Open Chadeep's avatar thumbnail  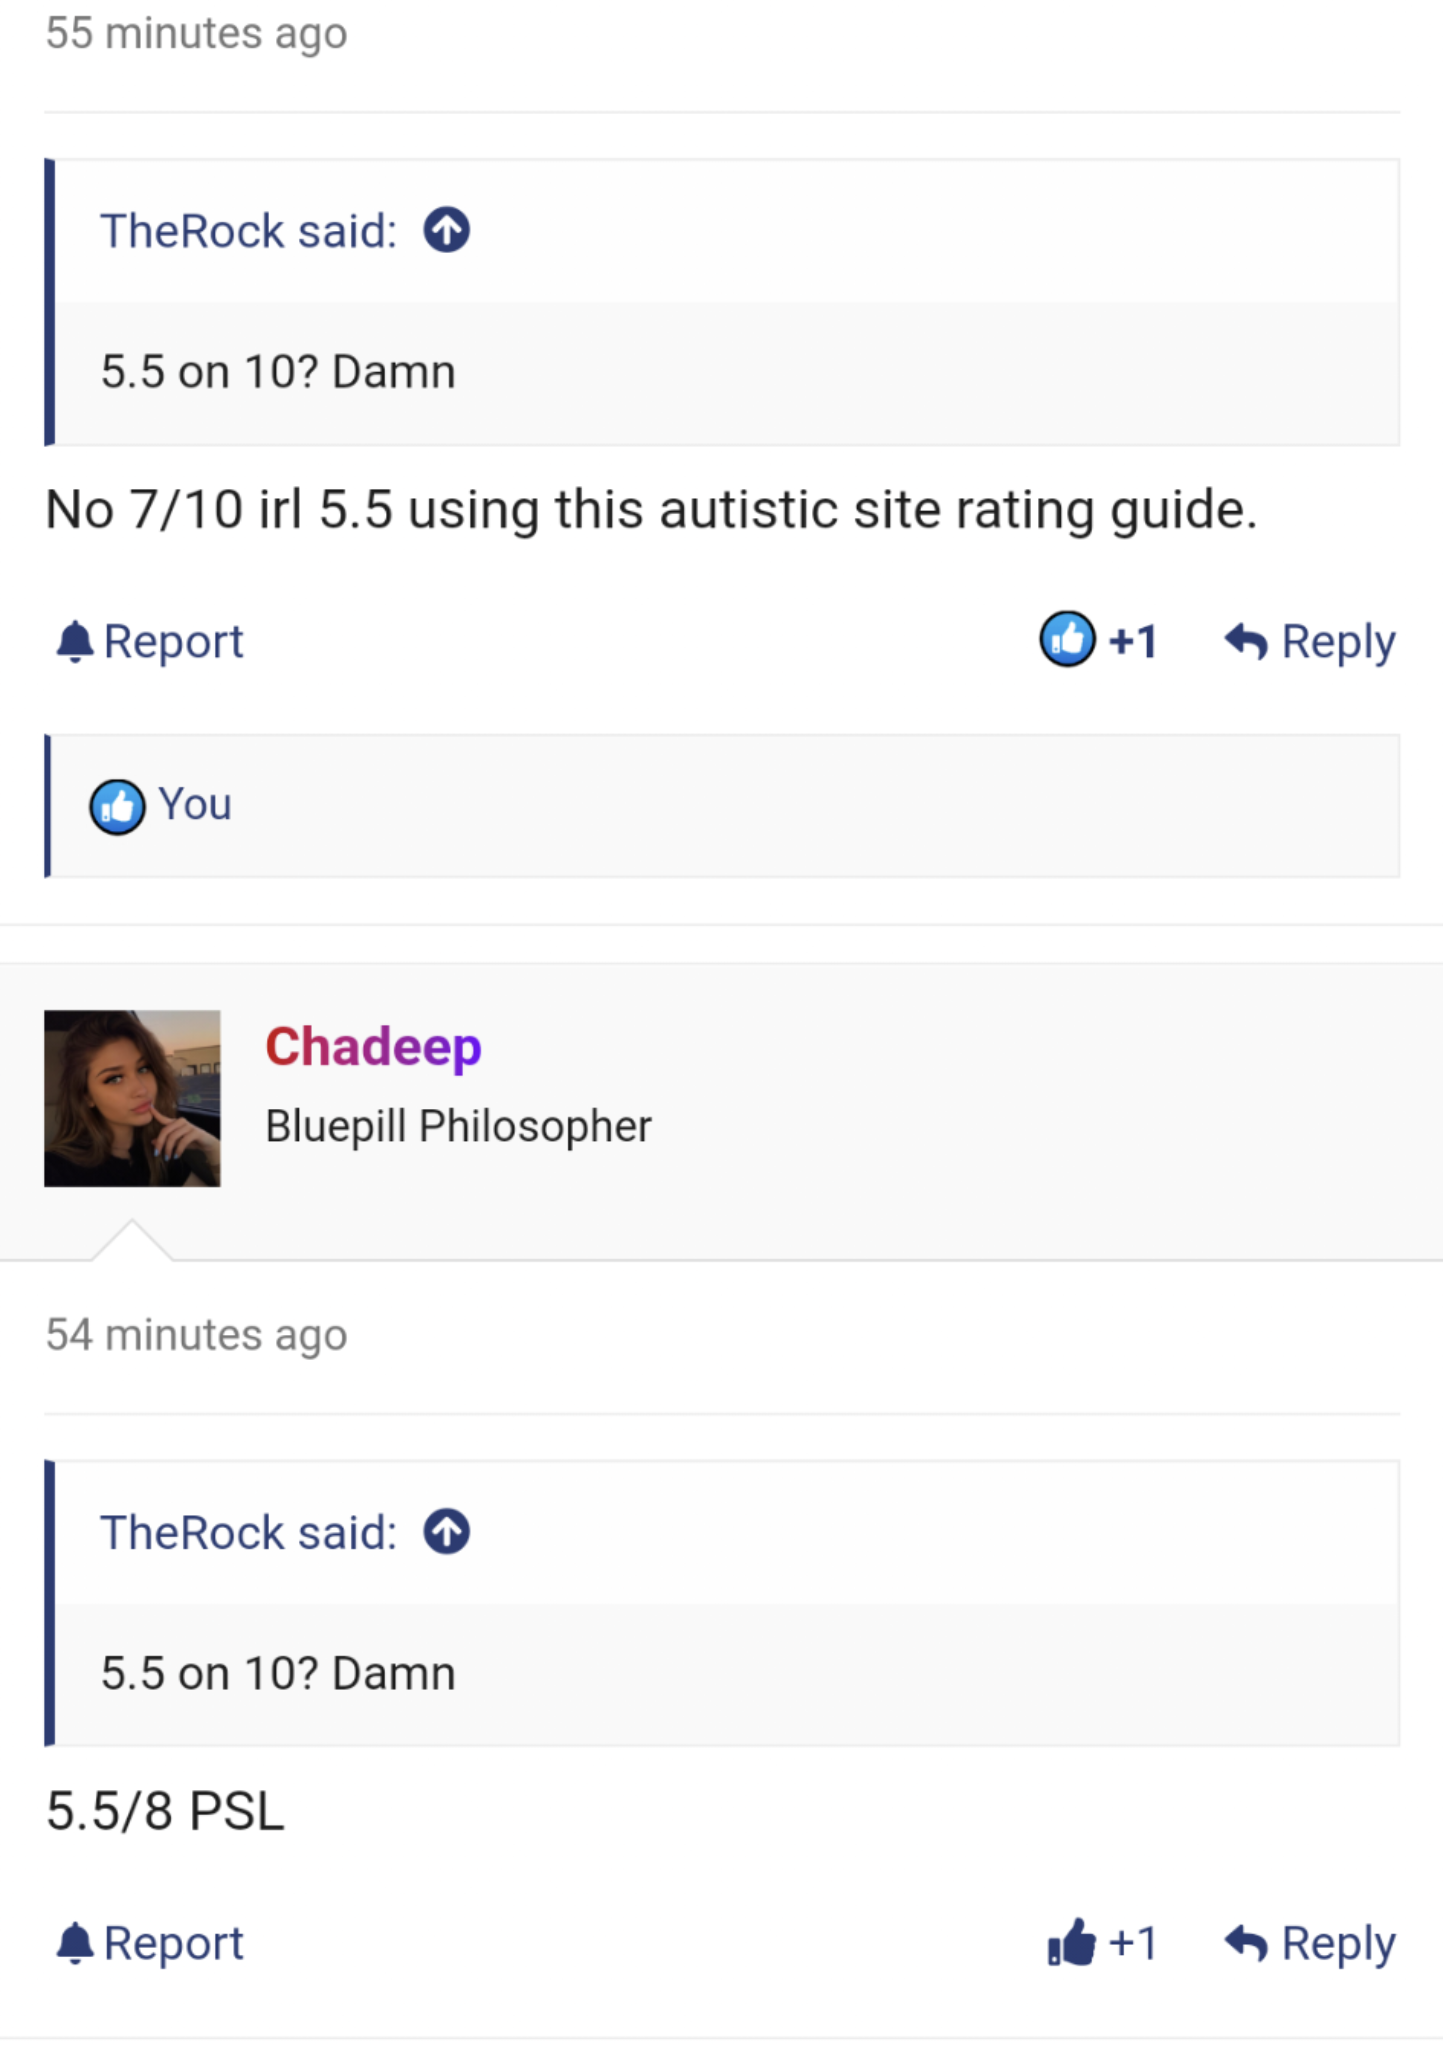click(x=132, y=1098)
